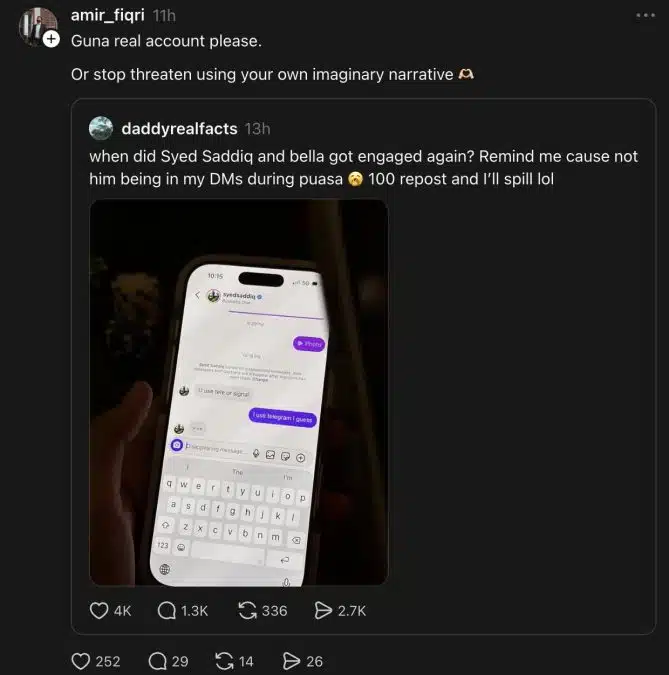Like the quoted daddyrealfacts post
The image size is (669, 675).
pyautogui.click(x=99, y=610)
